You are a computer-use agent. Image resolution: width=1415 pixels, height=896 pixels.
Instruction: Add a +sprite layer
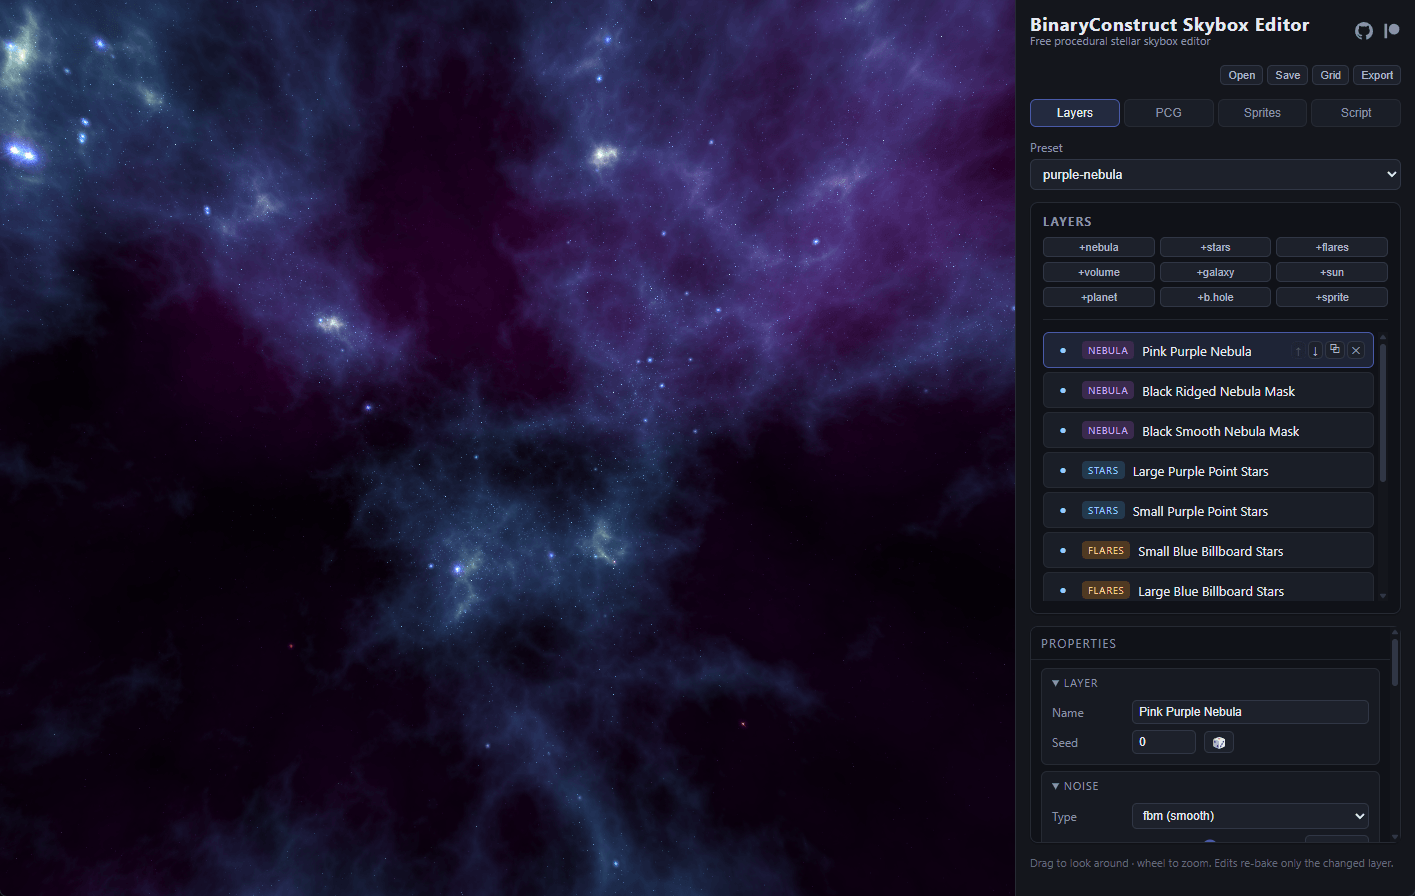click(x=1332, y=297)
